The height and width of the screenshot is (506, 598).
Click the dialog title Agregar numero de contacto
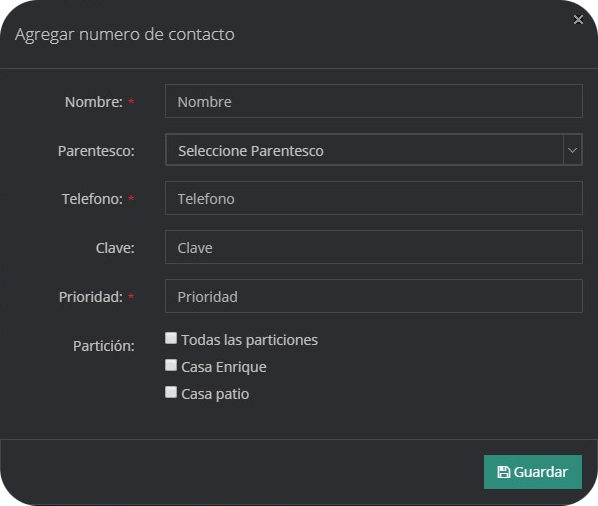(x=125, y=35)
